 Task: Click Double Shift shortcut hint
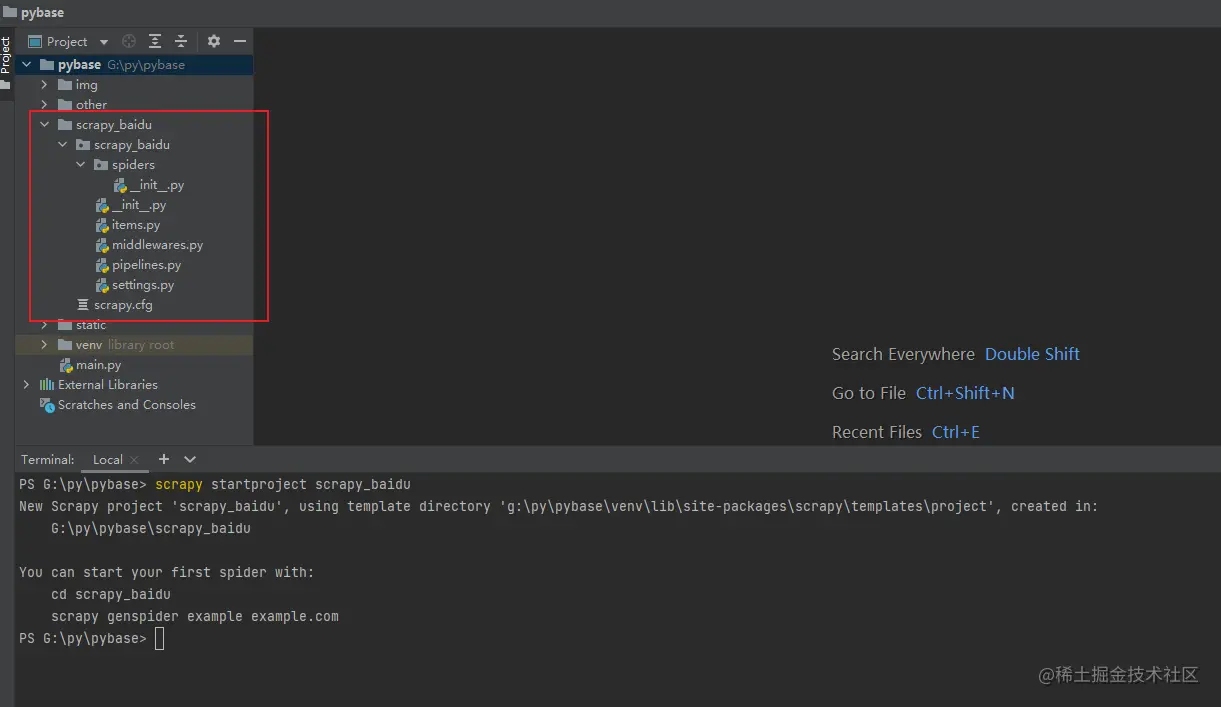click(x=1032, y=354)
